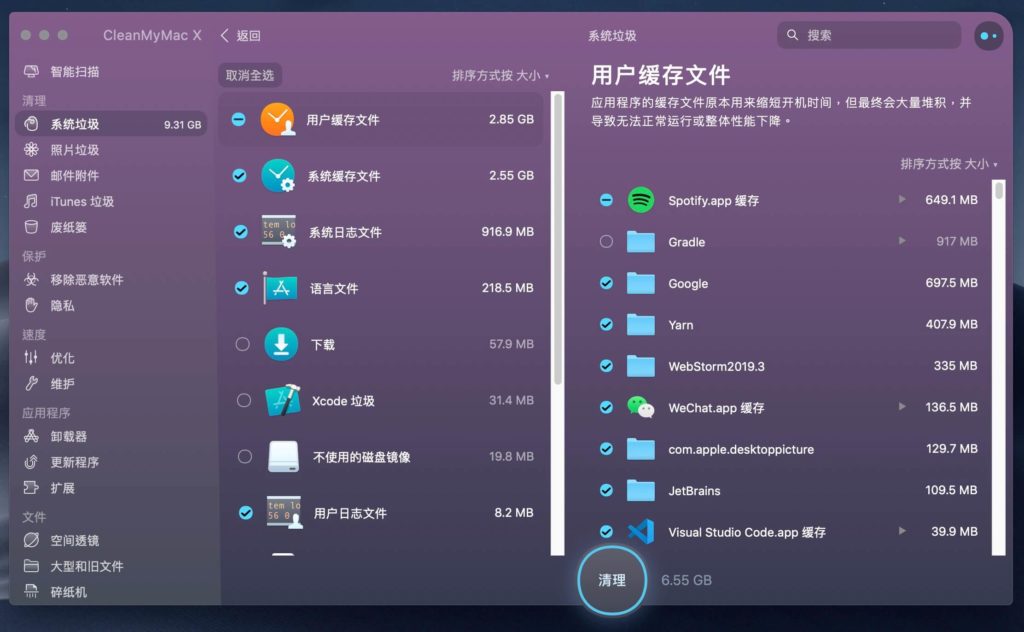The width and height of the screenshot is (1024, 632).
Task: Click the Space Lens icon
Action: pos(31,540)
